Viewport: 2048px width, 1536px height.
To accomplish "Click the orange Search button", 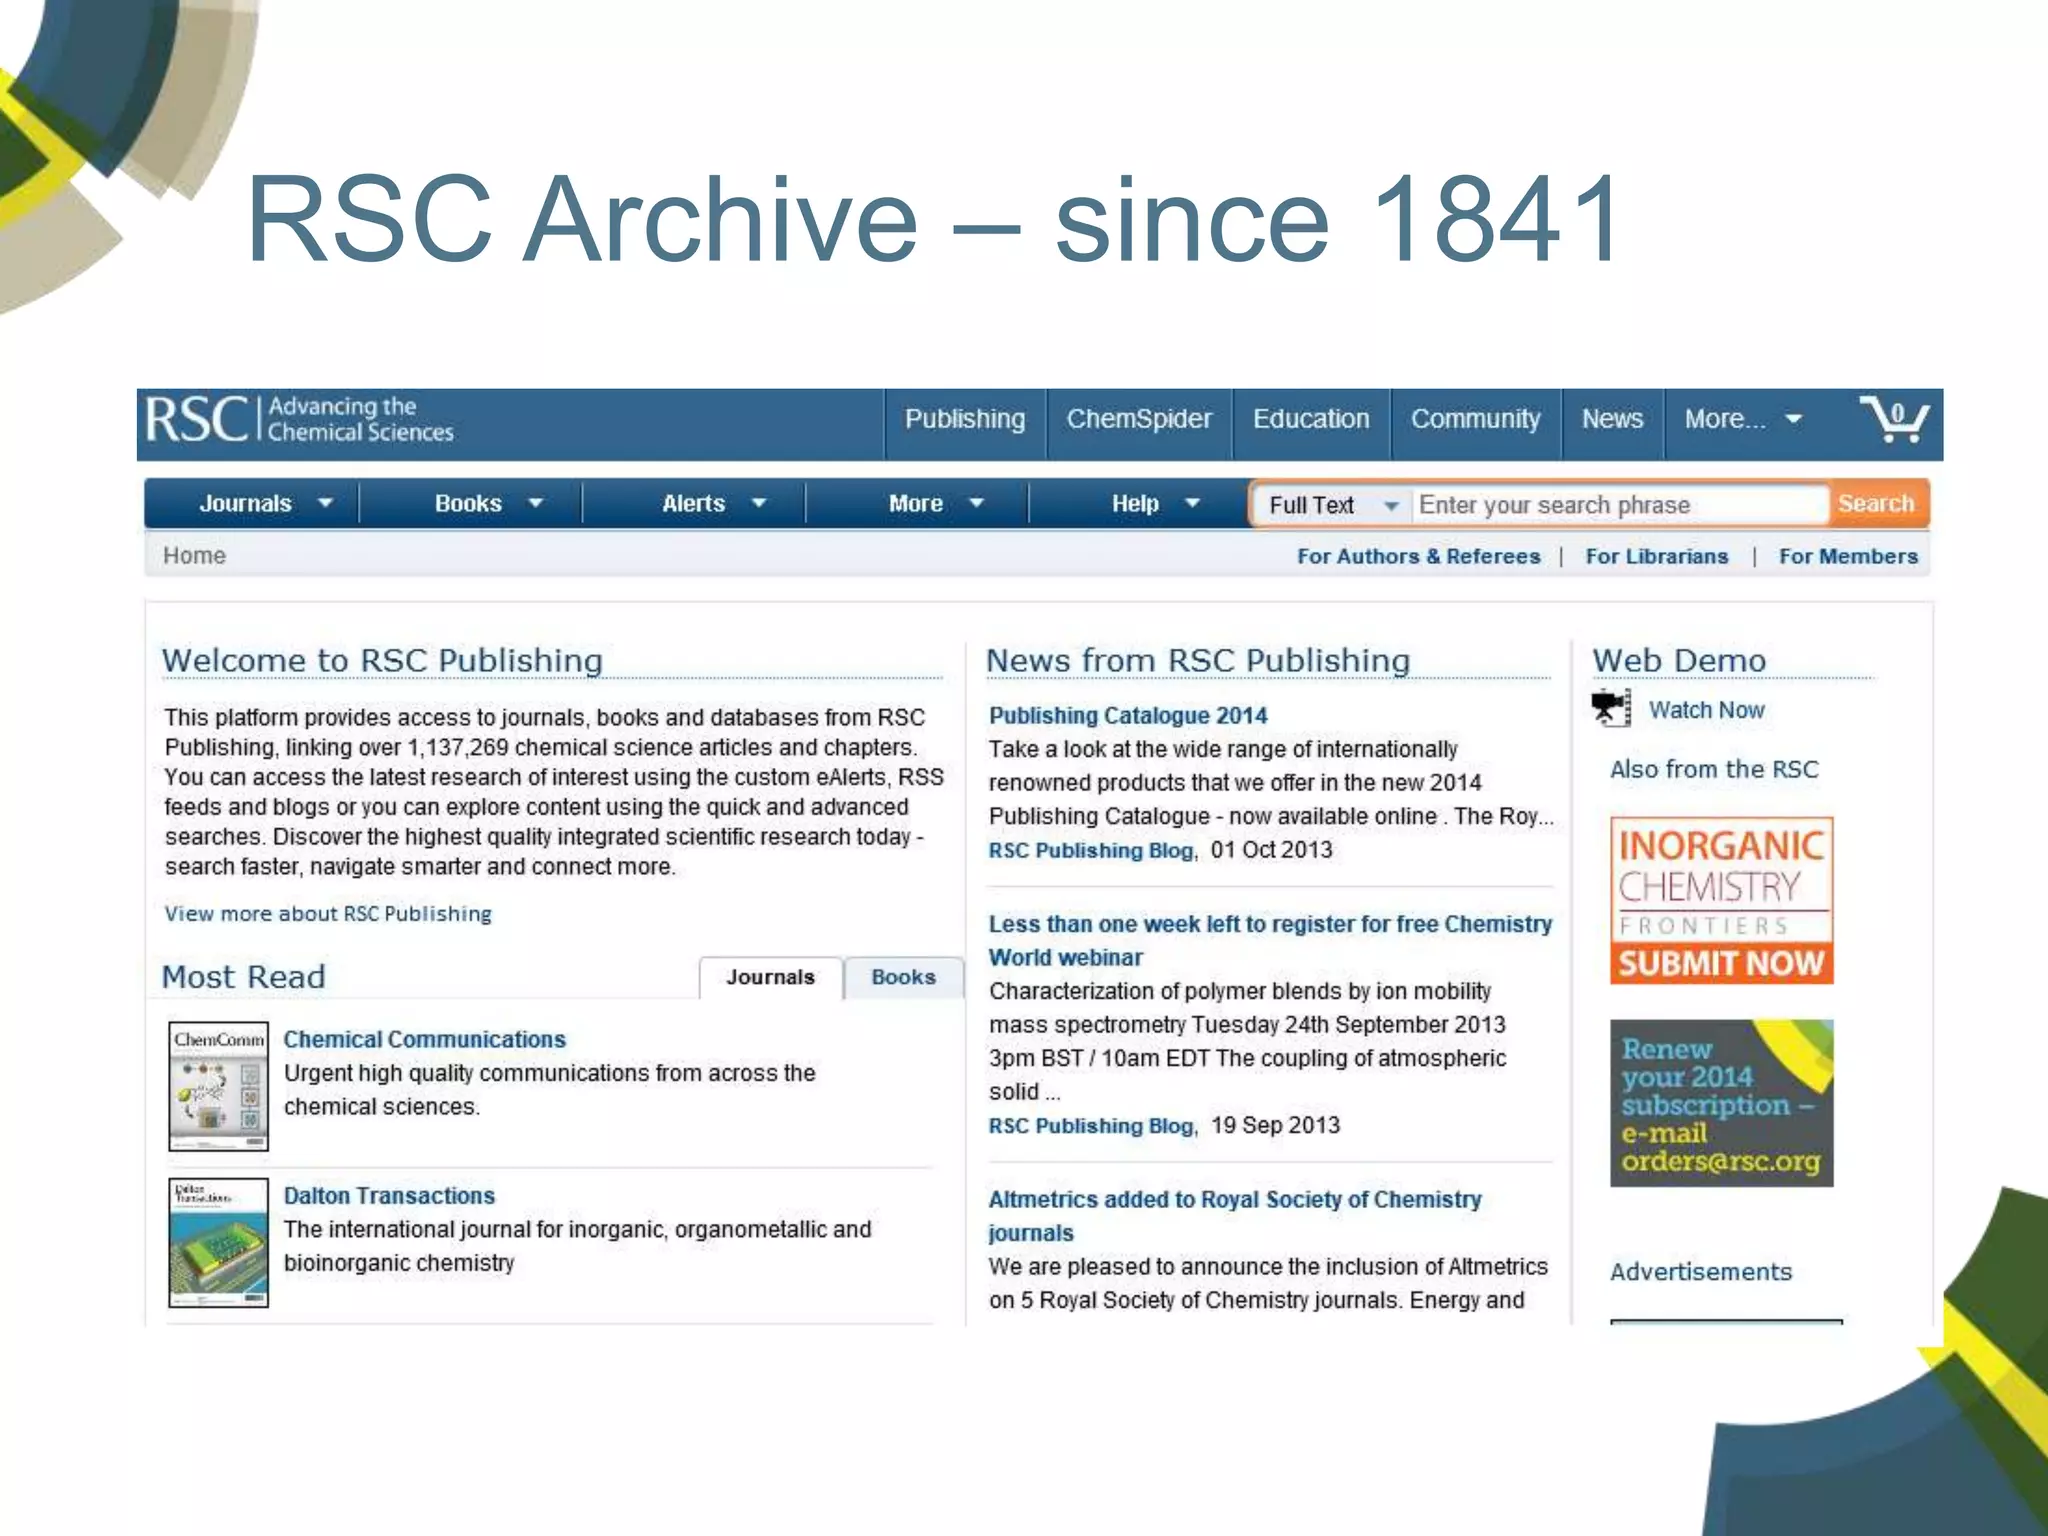I will [1876, 504].
